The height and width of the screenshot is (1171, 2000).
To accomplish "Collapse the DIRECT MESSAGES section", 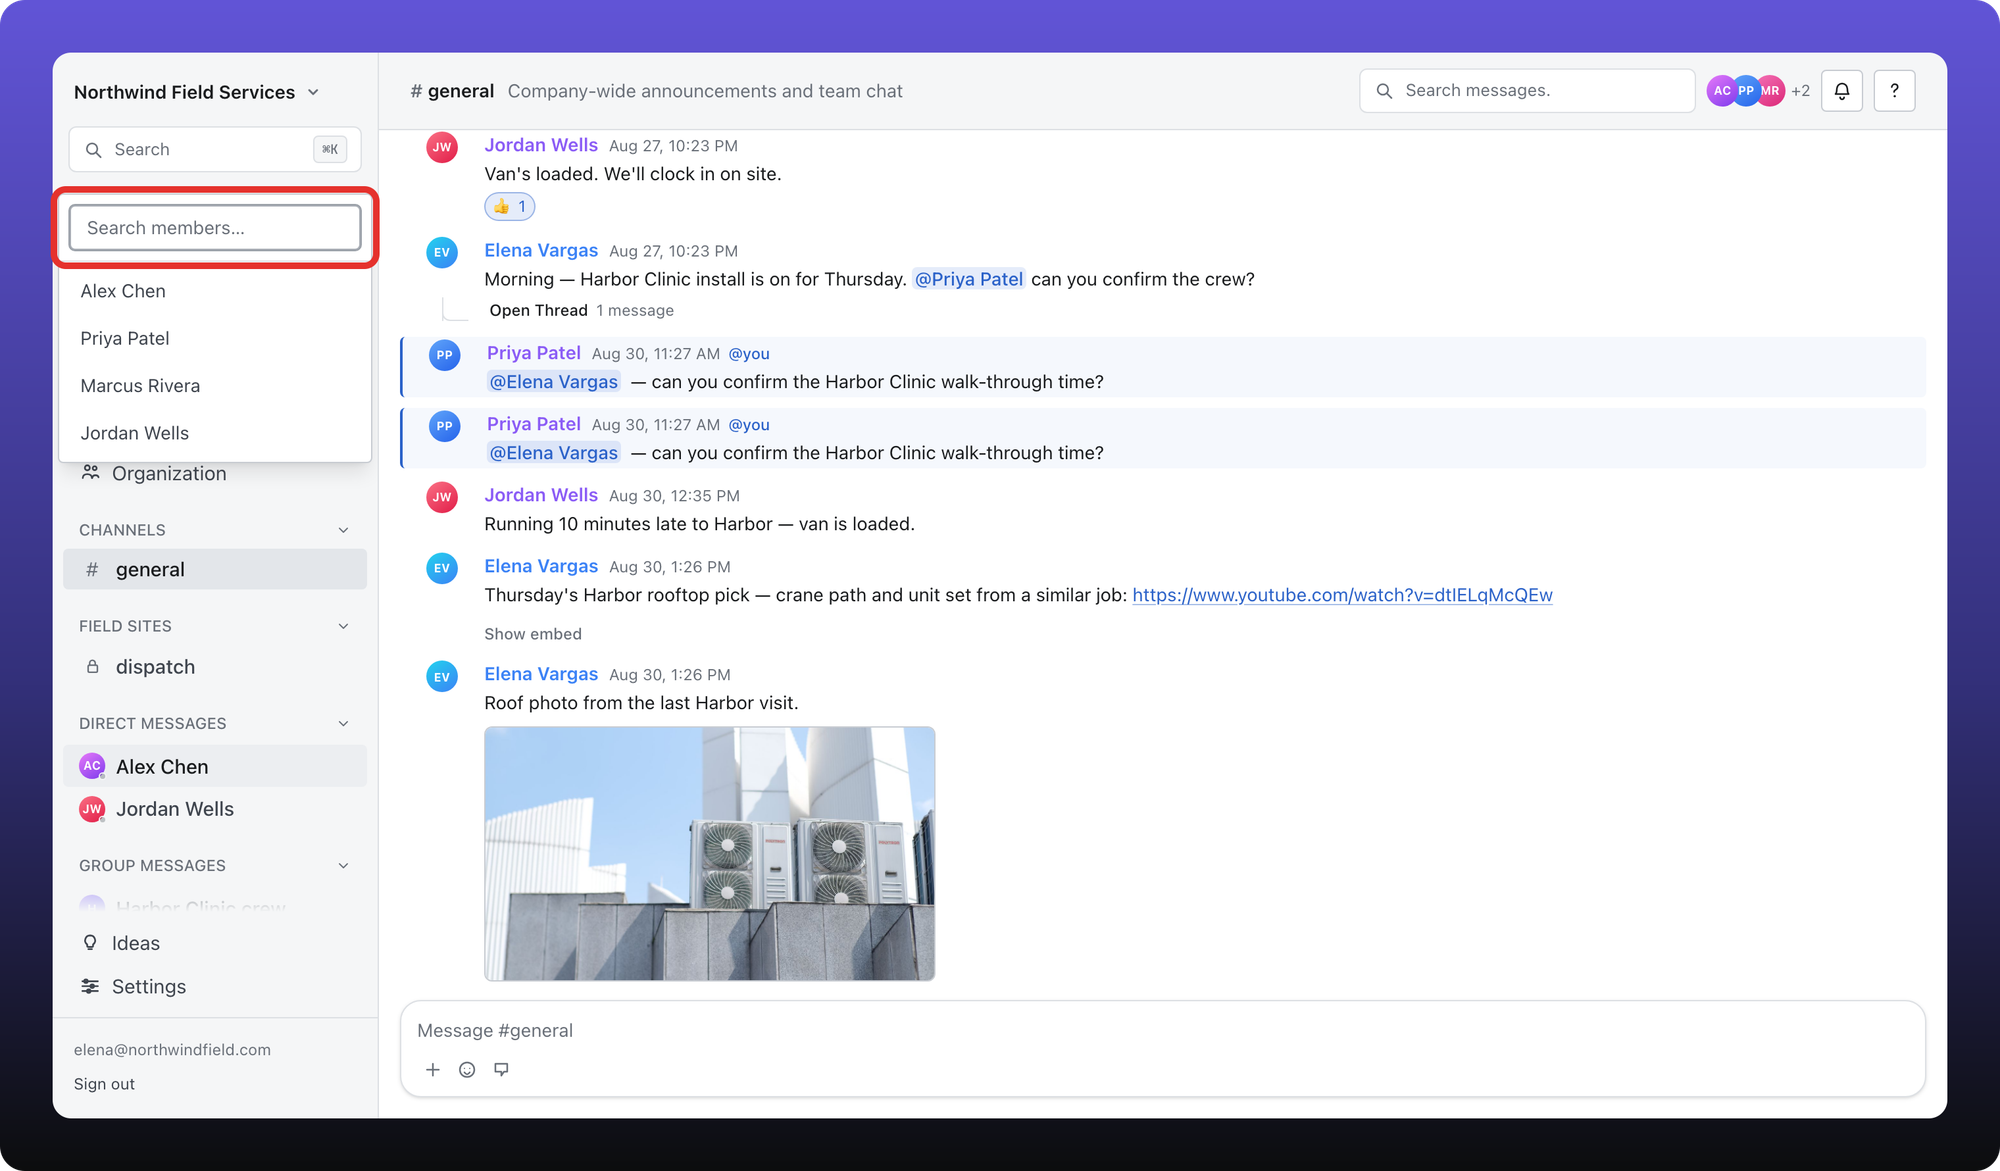I will pos(343,724).
